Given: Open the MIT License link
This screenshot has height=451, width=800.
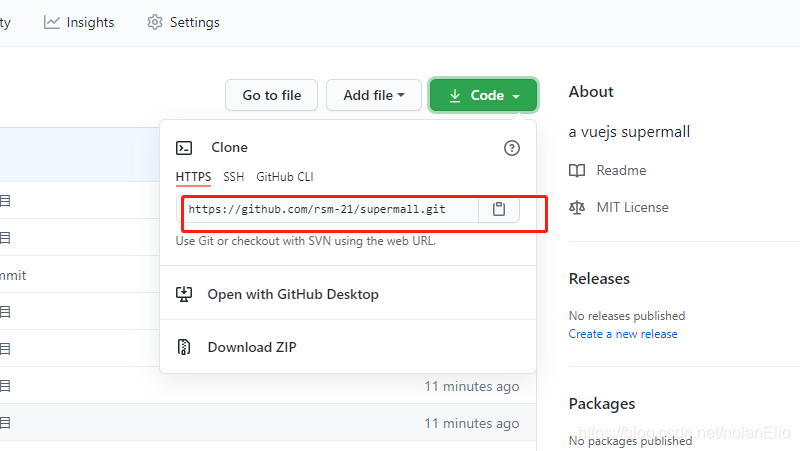Looking at the screenshot, I should point(633,208).
